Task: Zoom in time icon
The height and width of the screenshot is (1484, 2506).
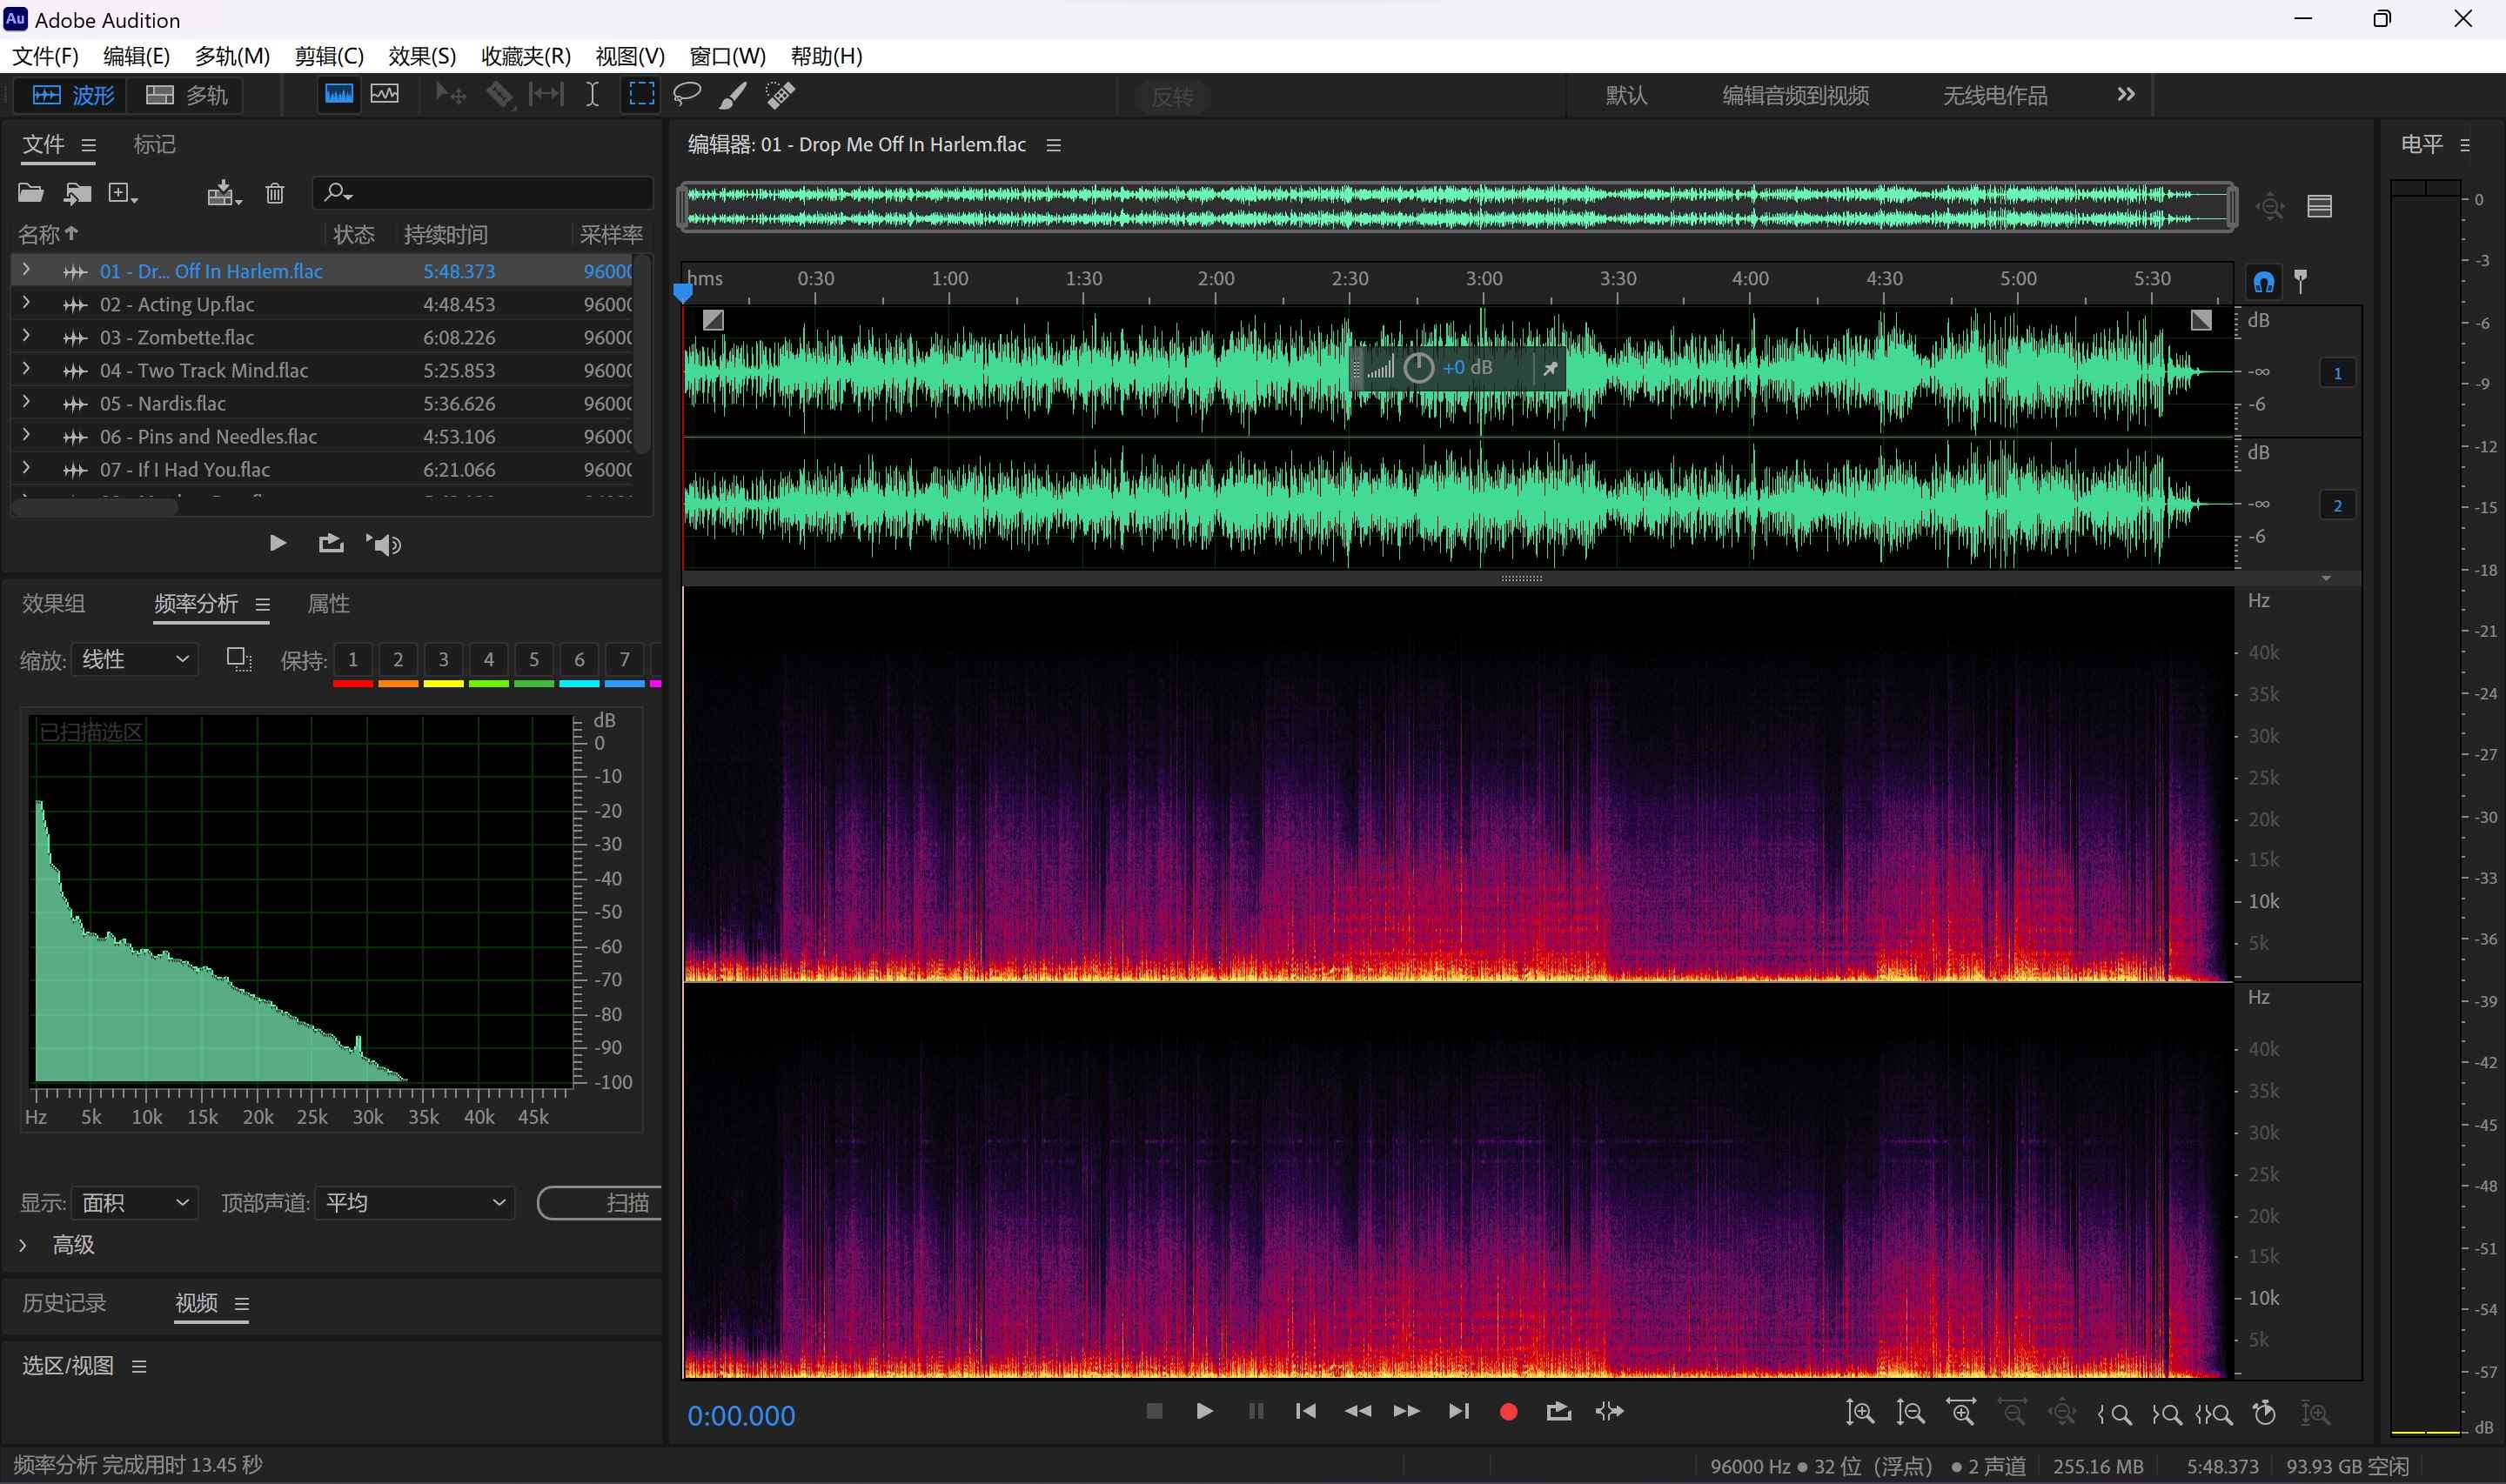Action: coord(1961,1412)
